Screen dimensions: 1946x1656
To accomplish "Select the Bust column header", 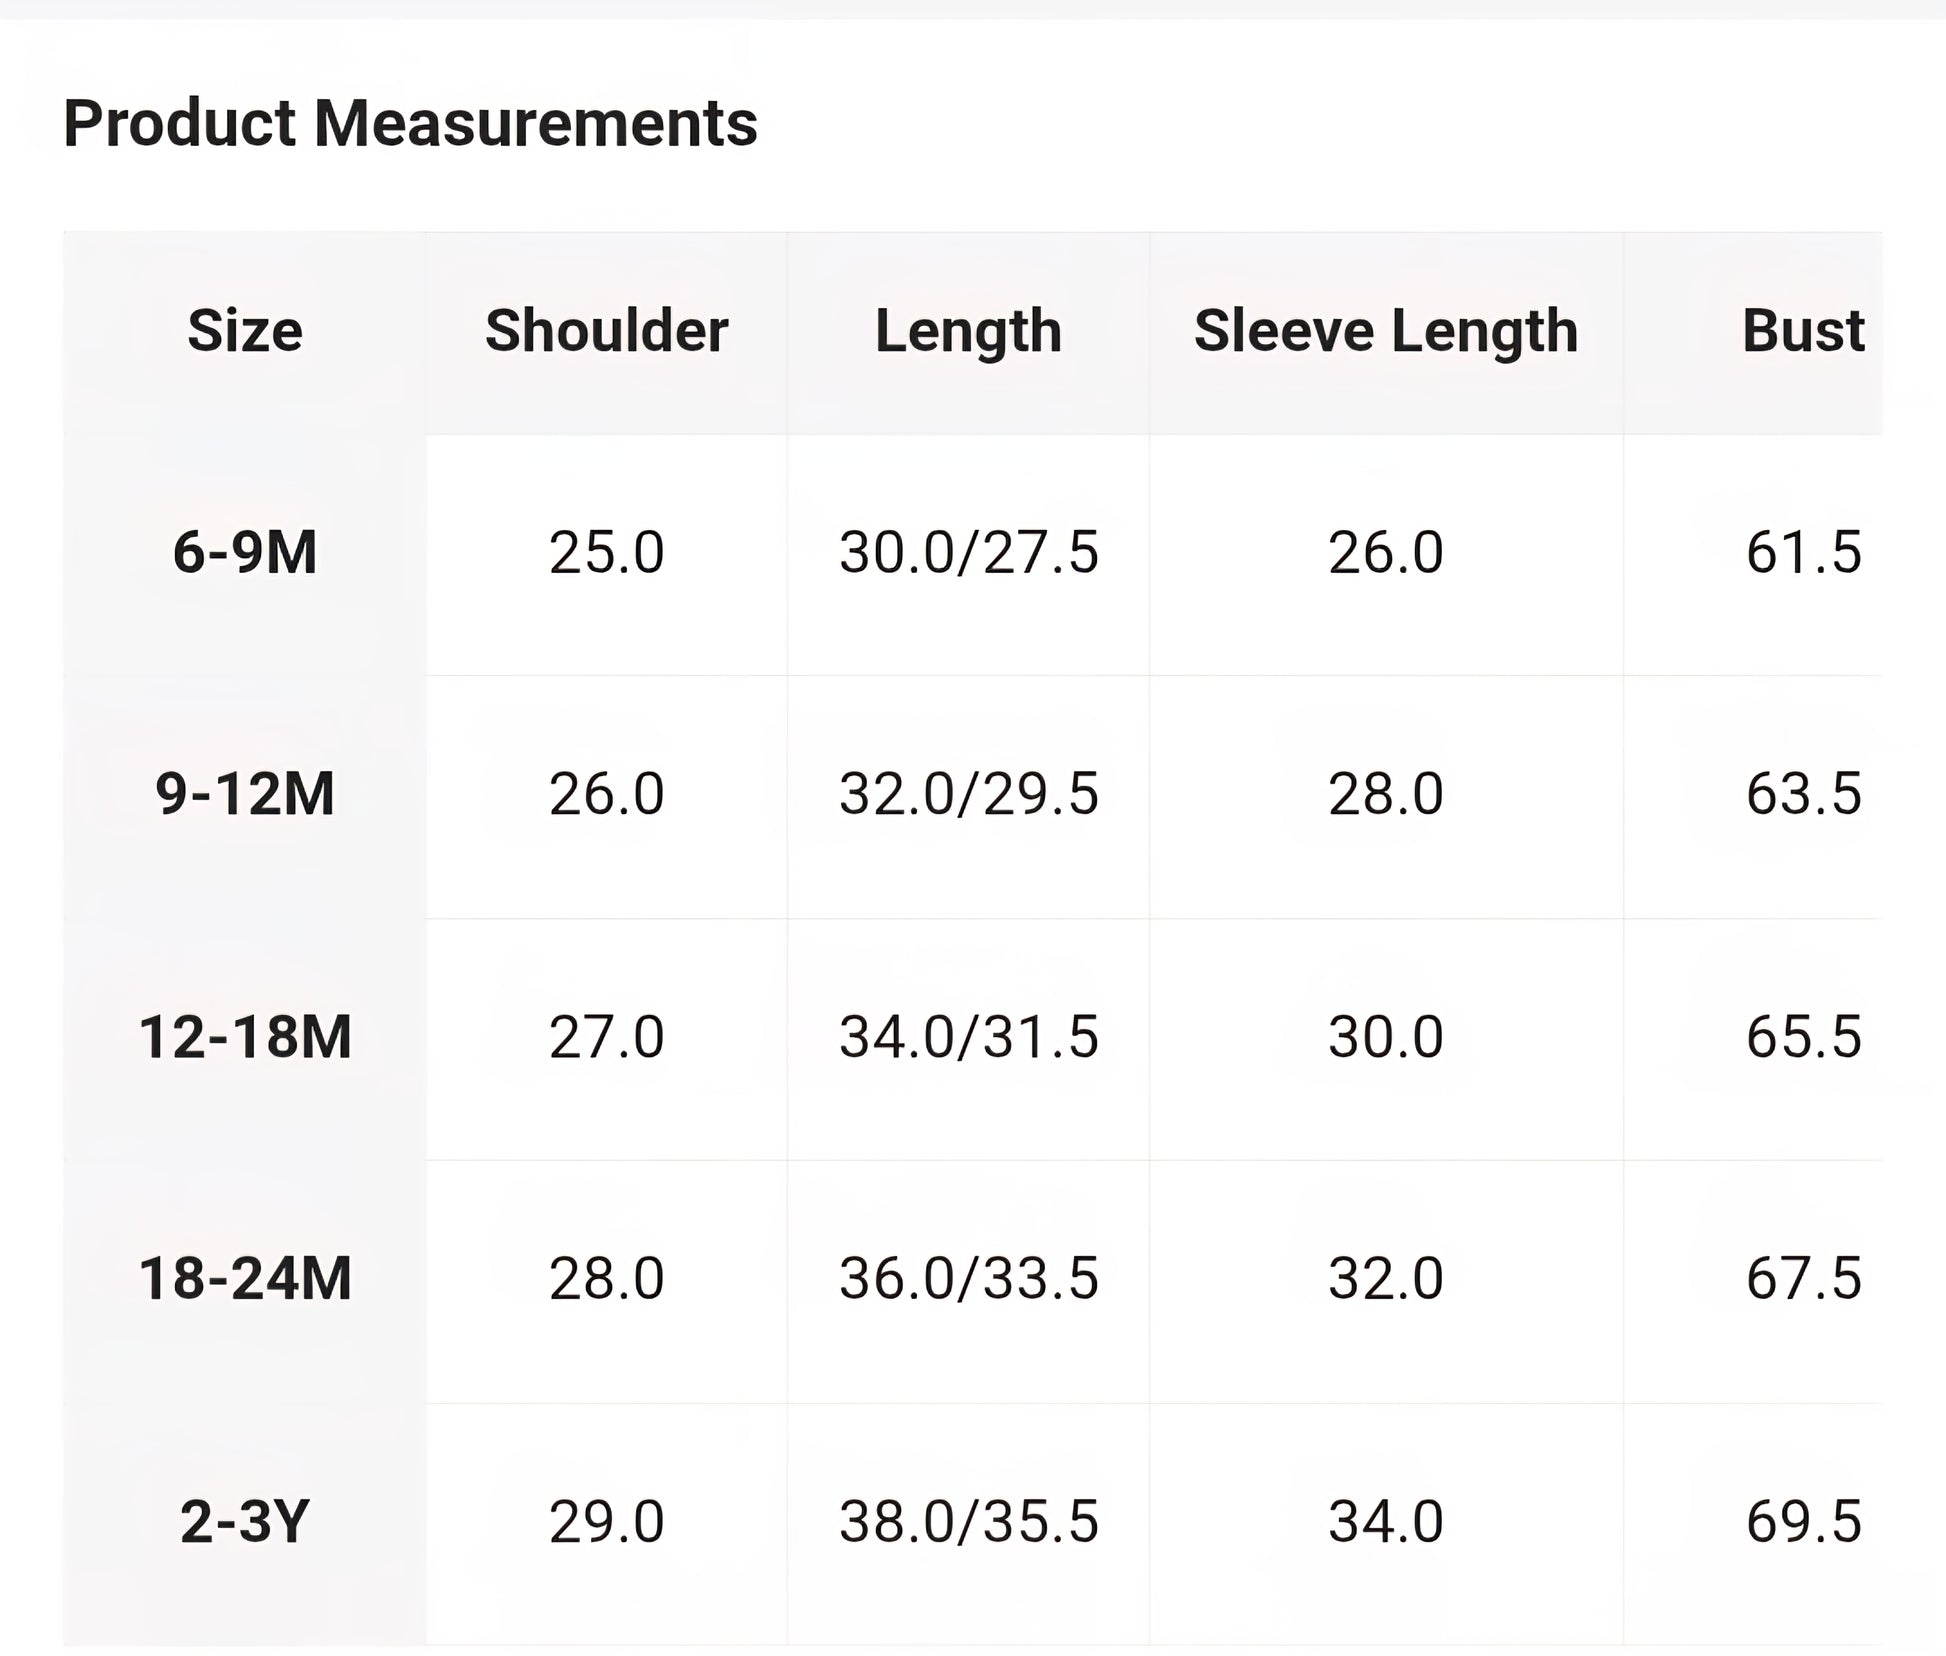I will pyautogui.click(x=1802, y=331).
